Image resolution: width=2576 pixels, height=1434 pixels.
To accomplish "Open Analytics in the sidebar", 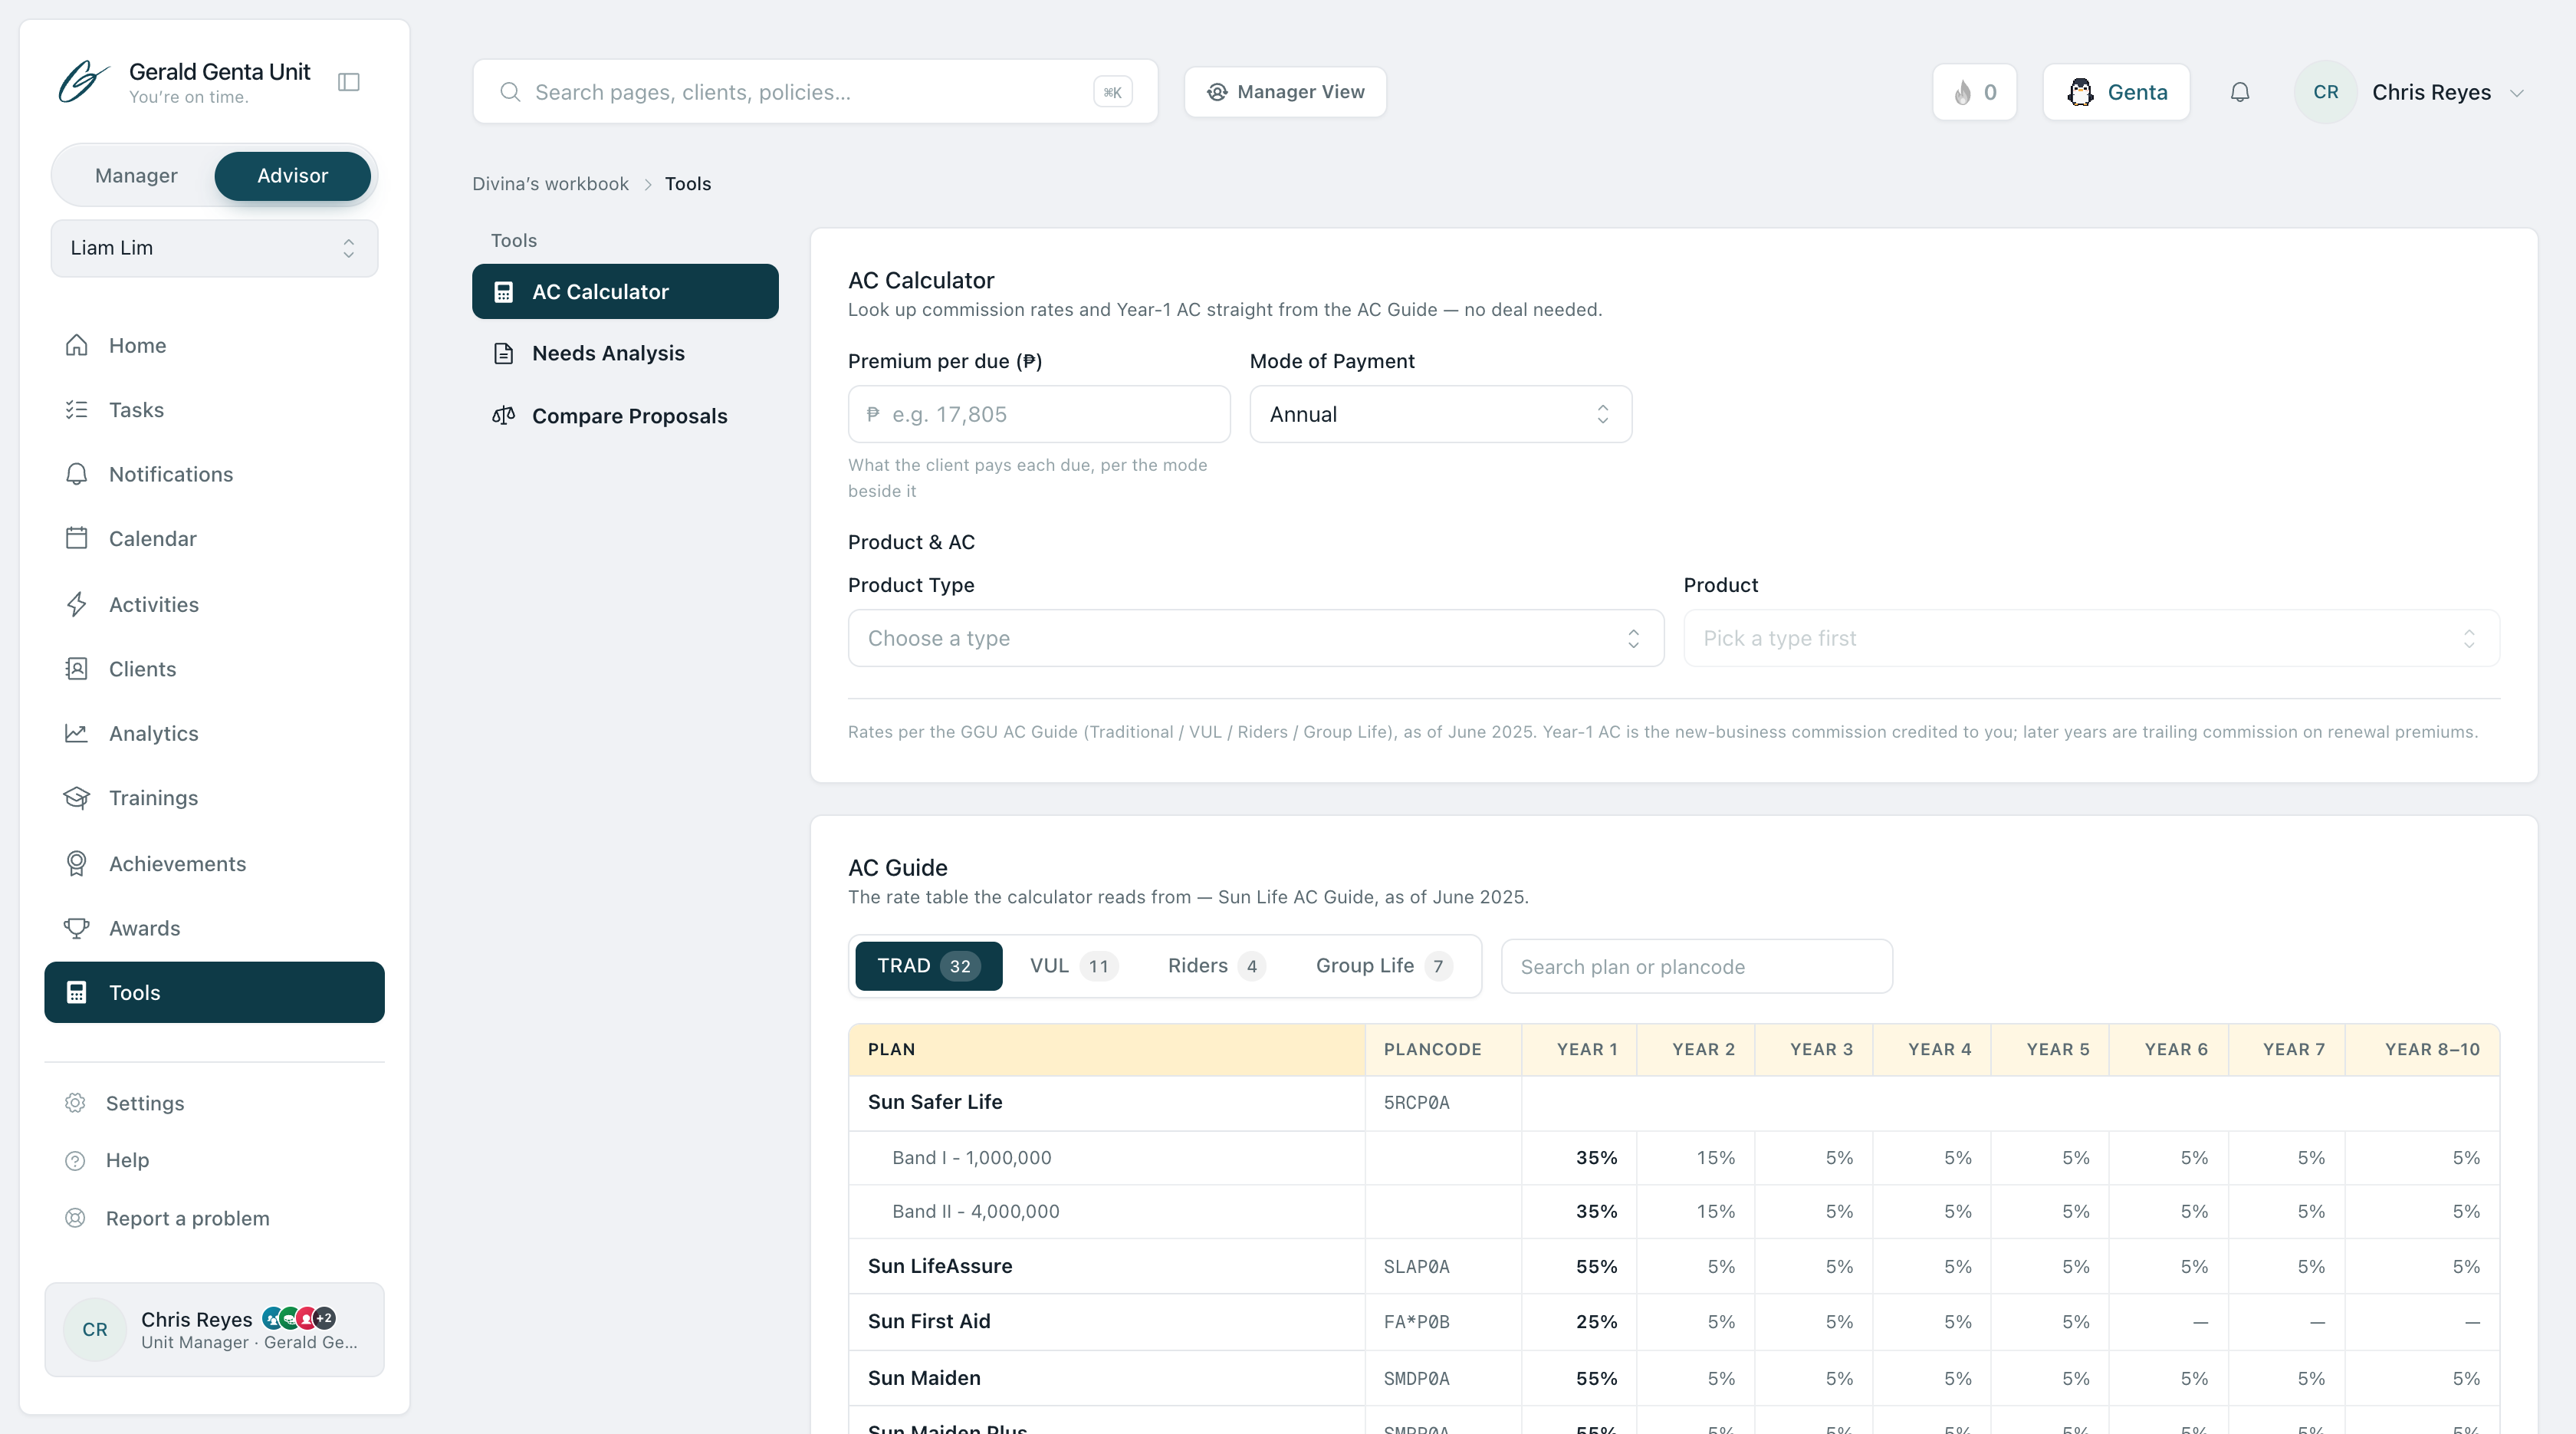I will click(214, 733).
